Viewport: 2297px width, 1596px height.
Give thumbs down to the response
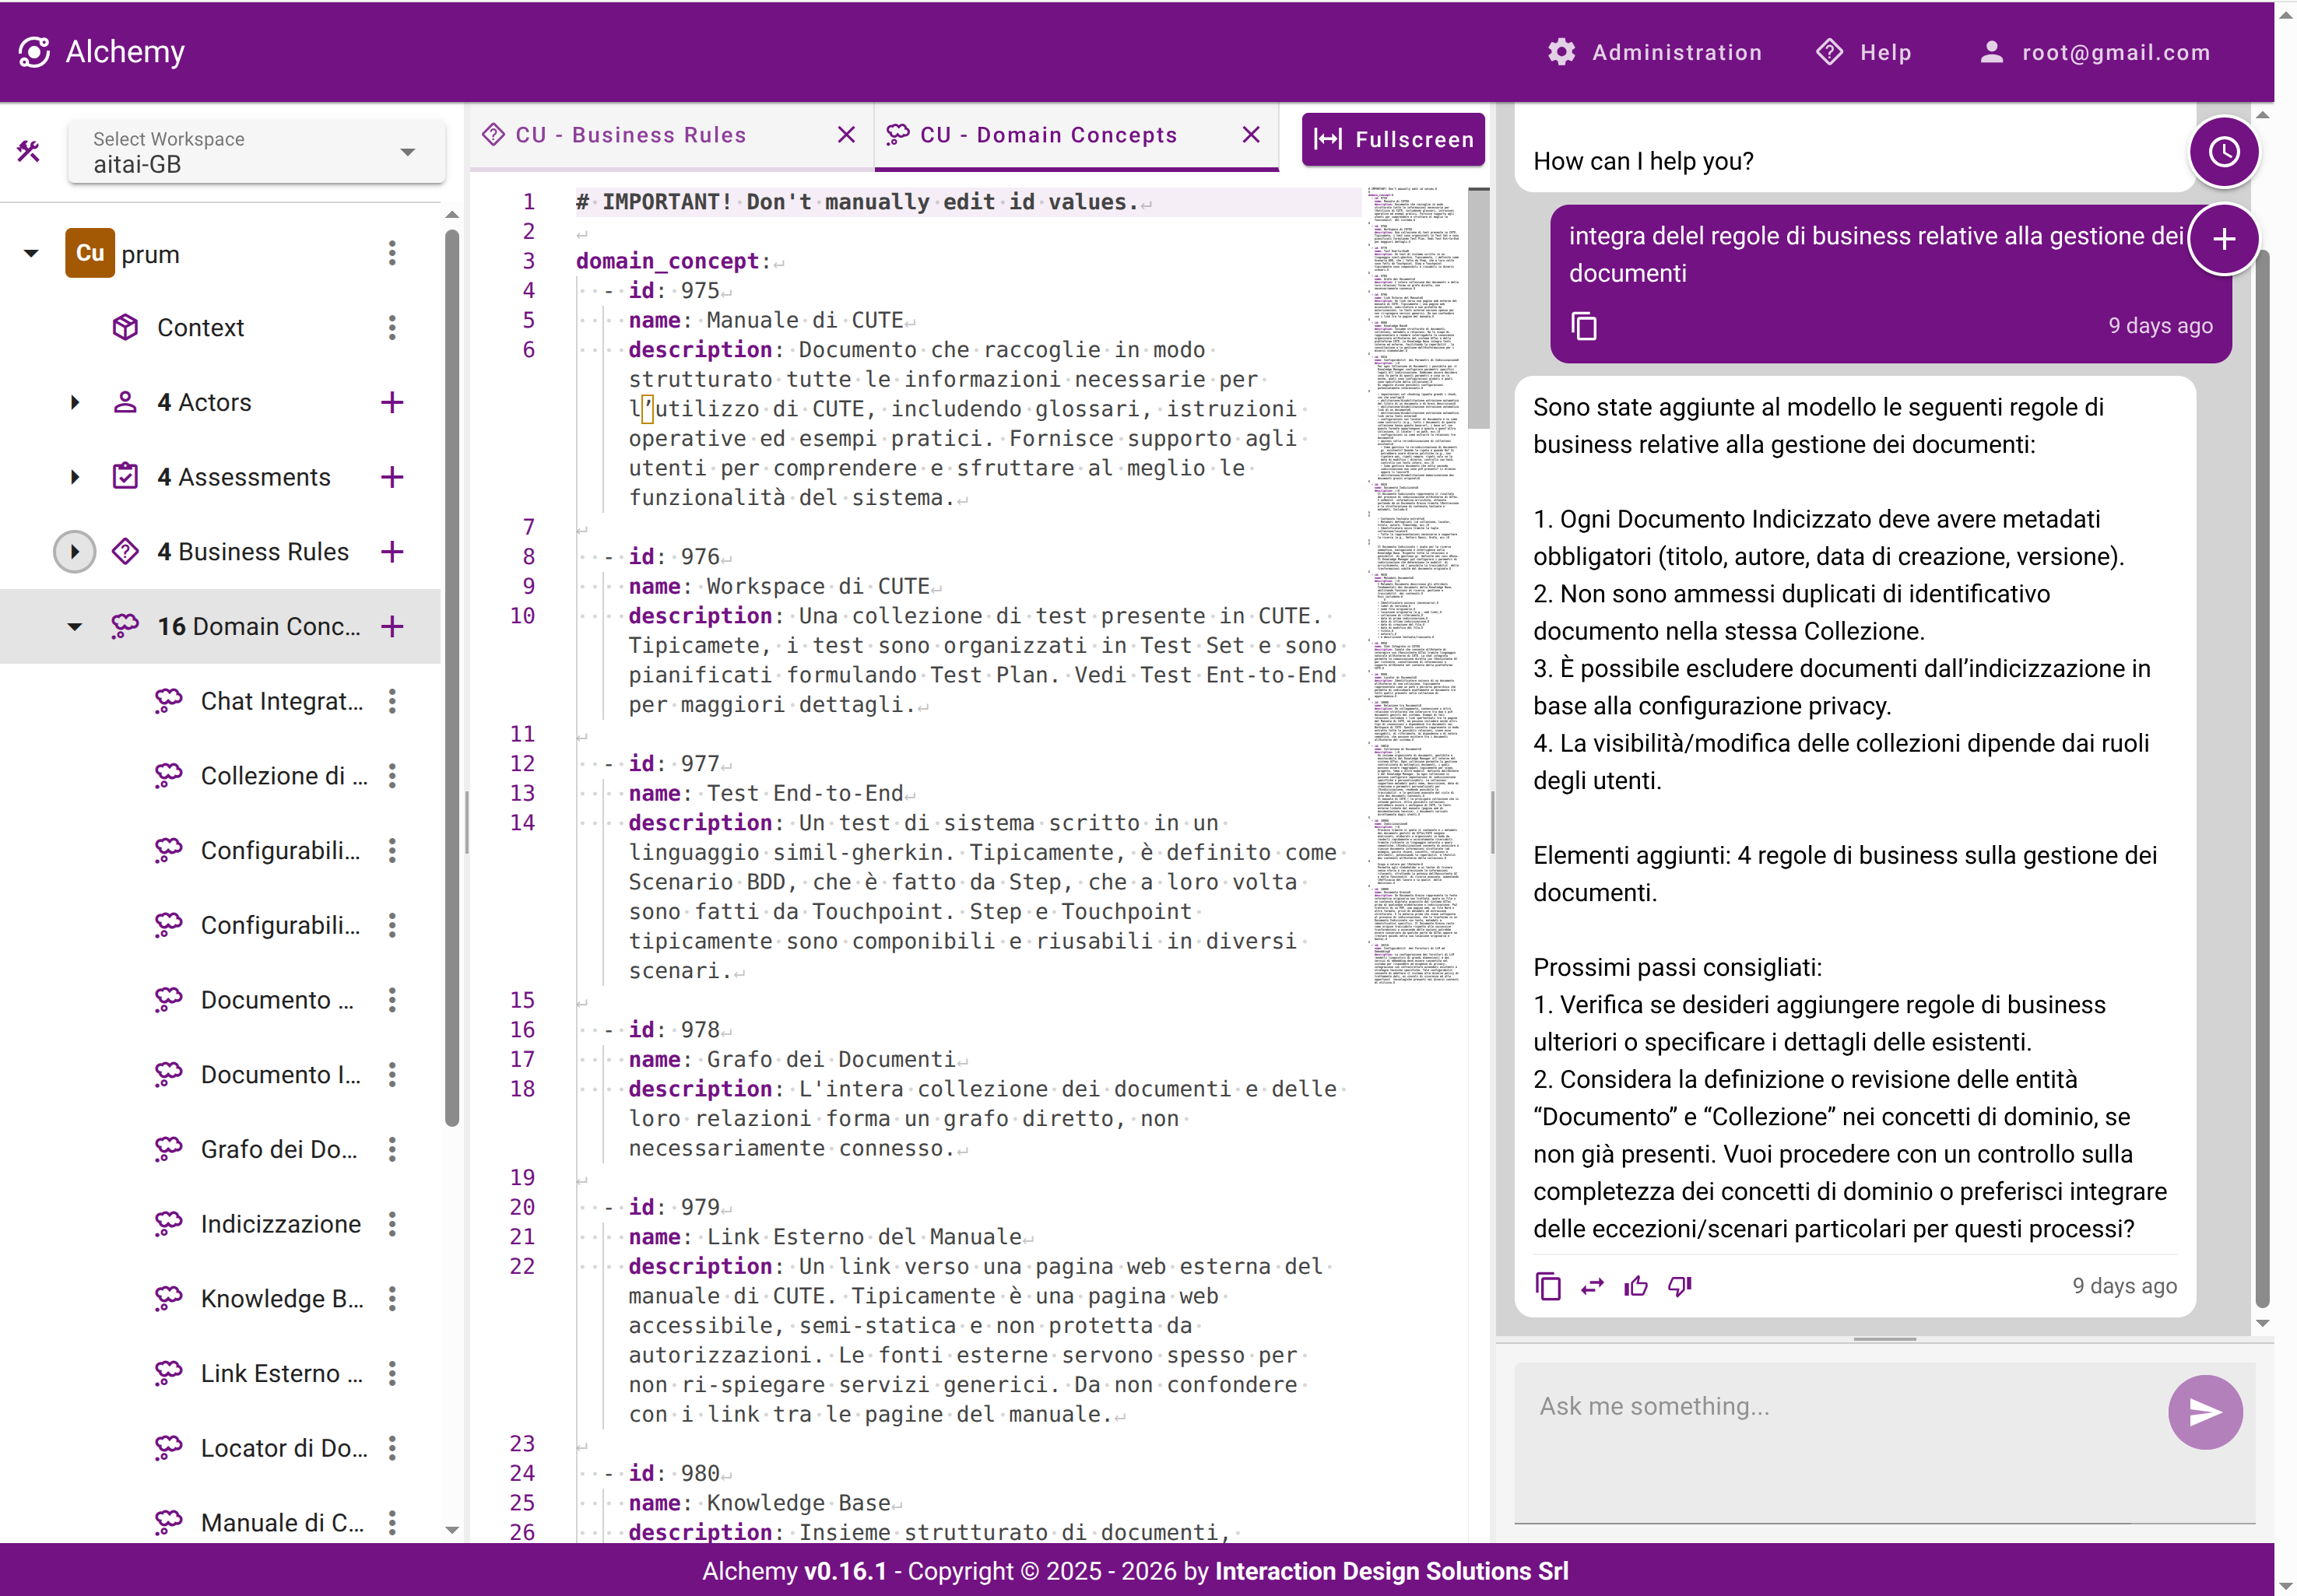click(1680, 1286)
